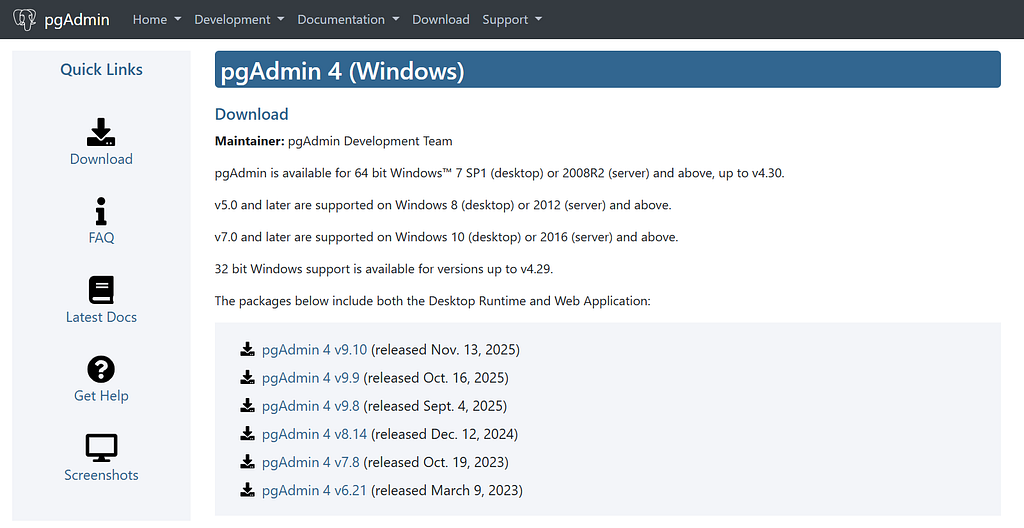Image resolution: width=1024 pixels, height=528 pixels.
Task: Click the Latest Docs book icon
Action: pyautogui.click(x=101, y=290)
